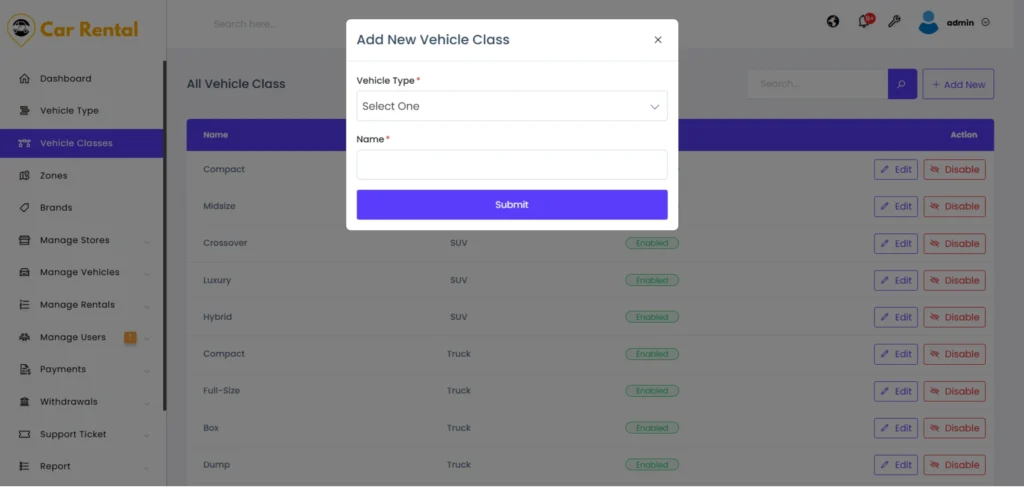This screenshot has width=1024, height=489.
Task: Click the wrench settings icon
Action: click(x=894, y=21)
